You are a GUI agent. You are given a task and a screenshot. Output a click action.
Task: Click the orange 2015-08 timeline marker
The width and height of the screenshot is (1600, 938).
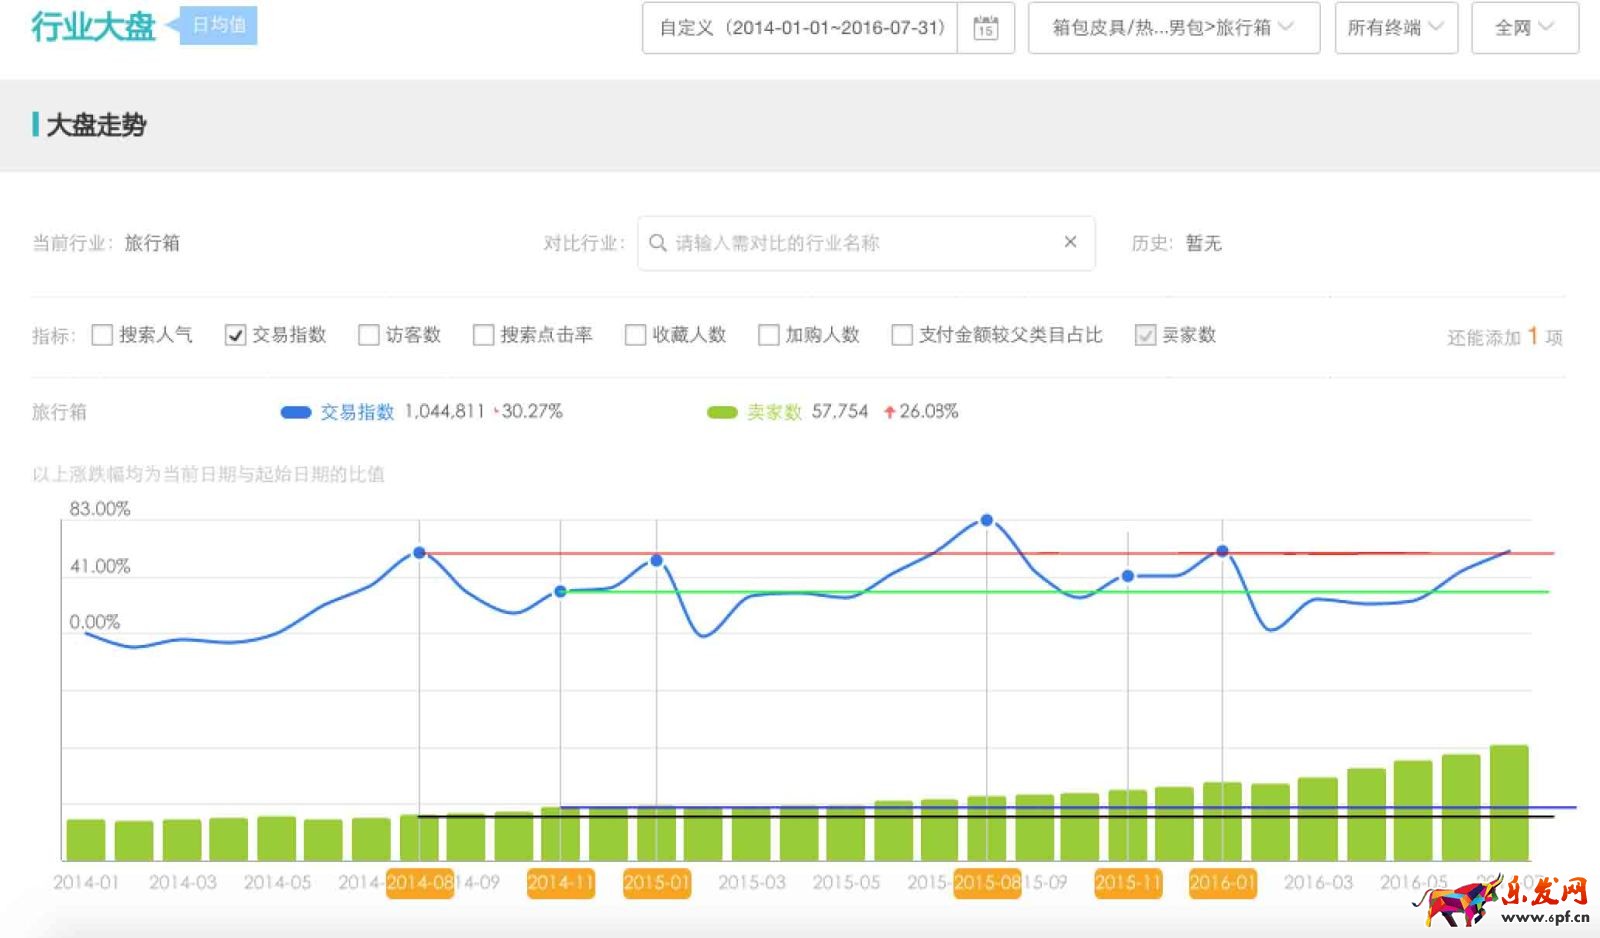[x=987, y=883]
